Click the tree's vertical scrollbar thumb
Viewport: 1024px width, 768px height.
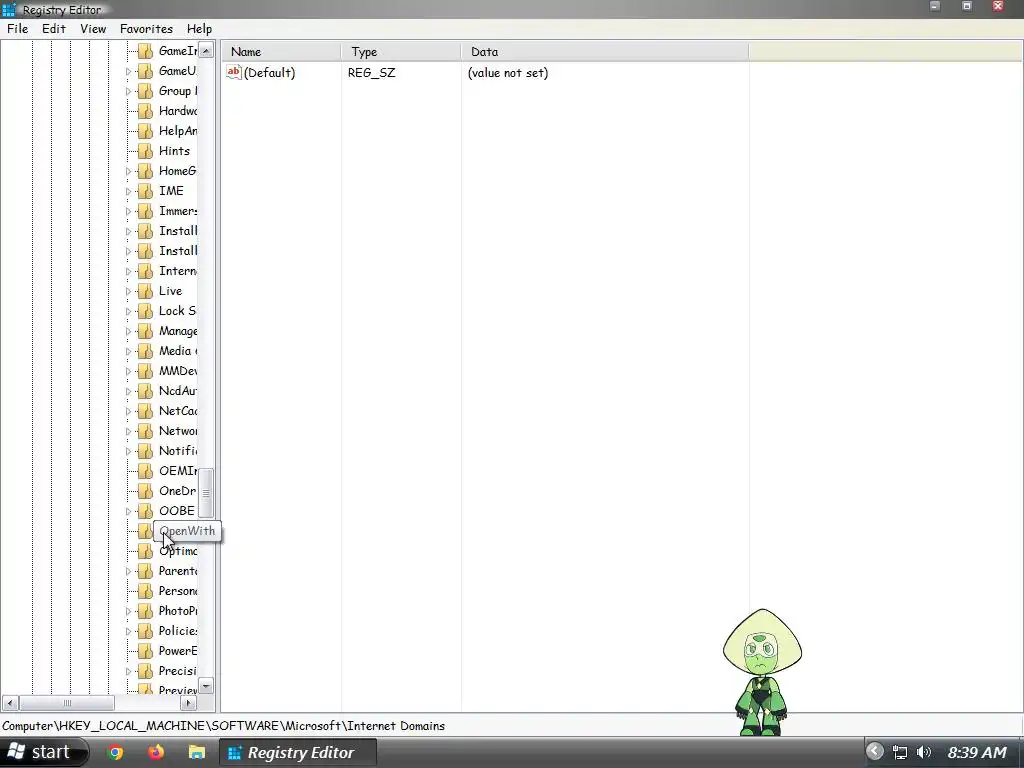pos(206,493)
